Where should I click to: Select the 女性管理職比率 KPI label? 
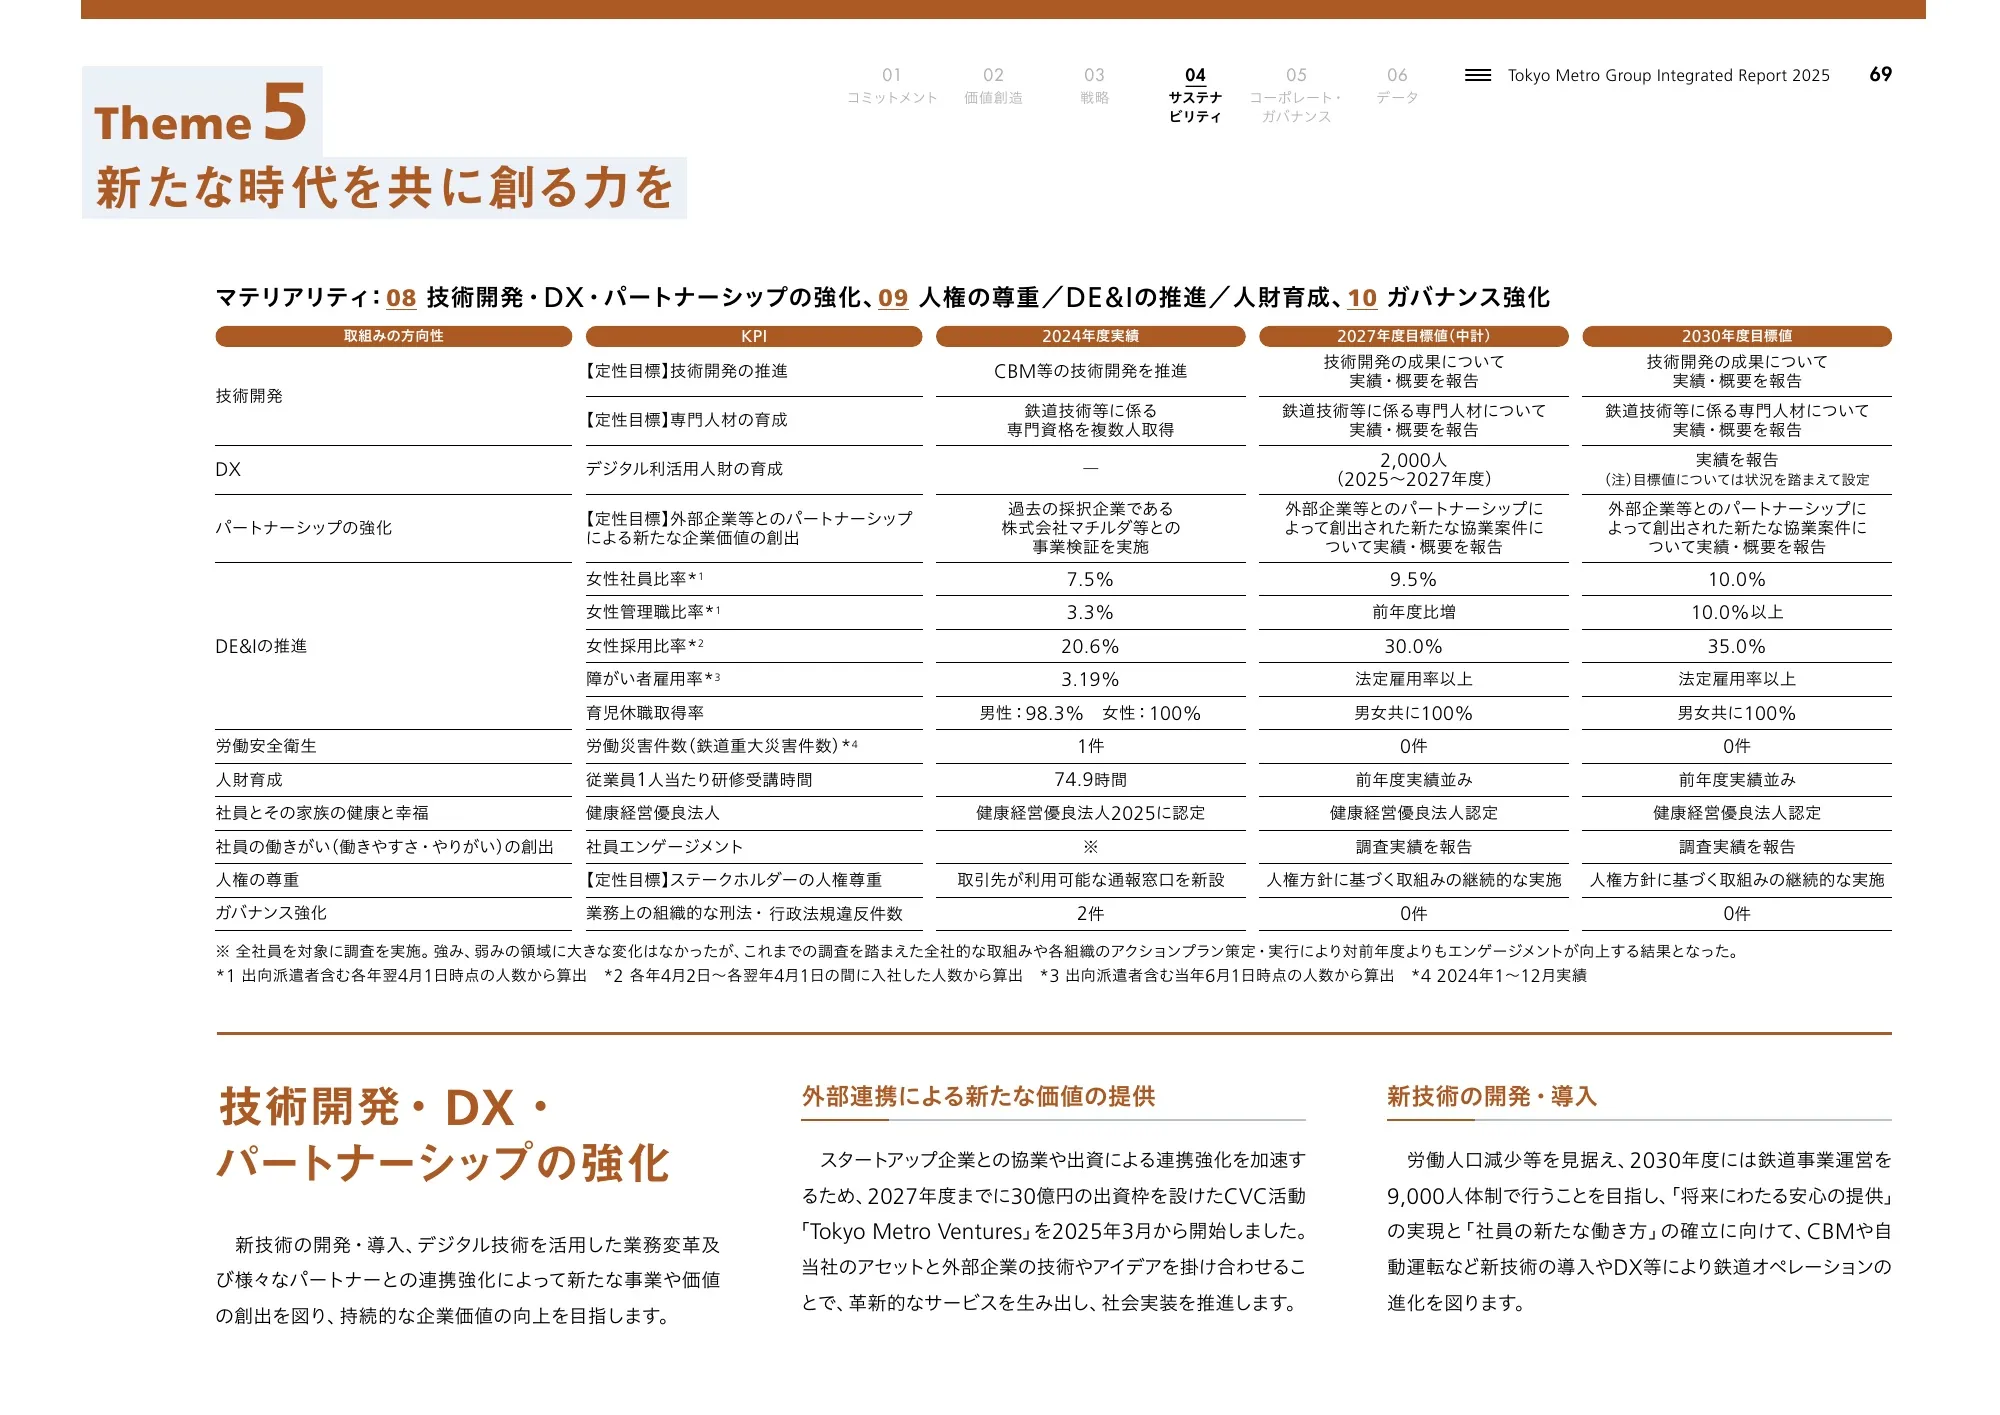coord(653,612)
